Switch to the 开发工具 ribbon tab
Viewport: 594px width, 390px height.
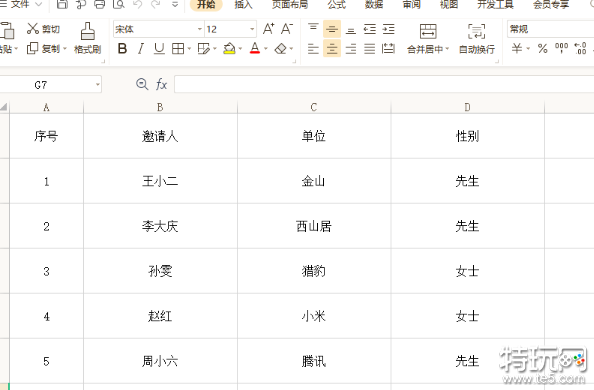[496, 4]
